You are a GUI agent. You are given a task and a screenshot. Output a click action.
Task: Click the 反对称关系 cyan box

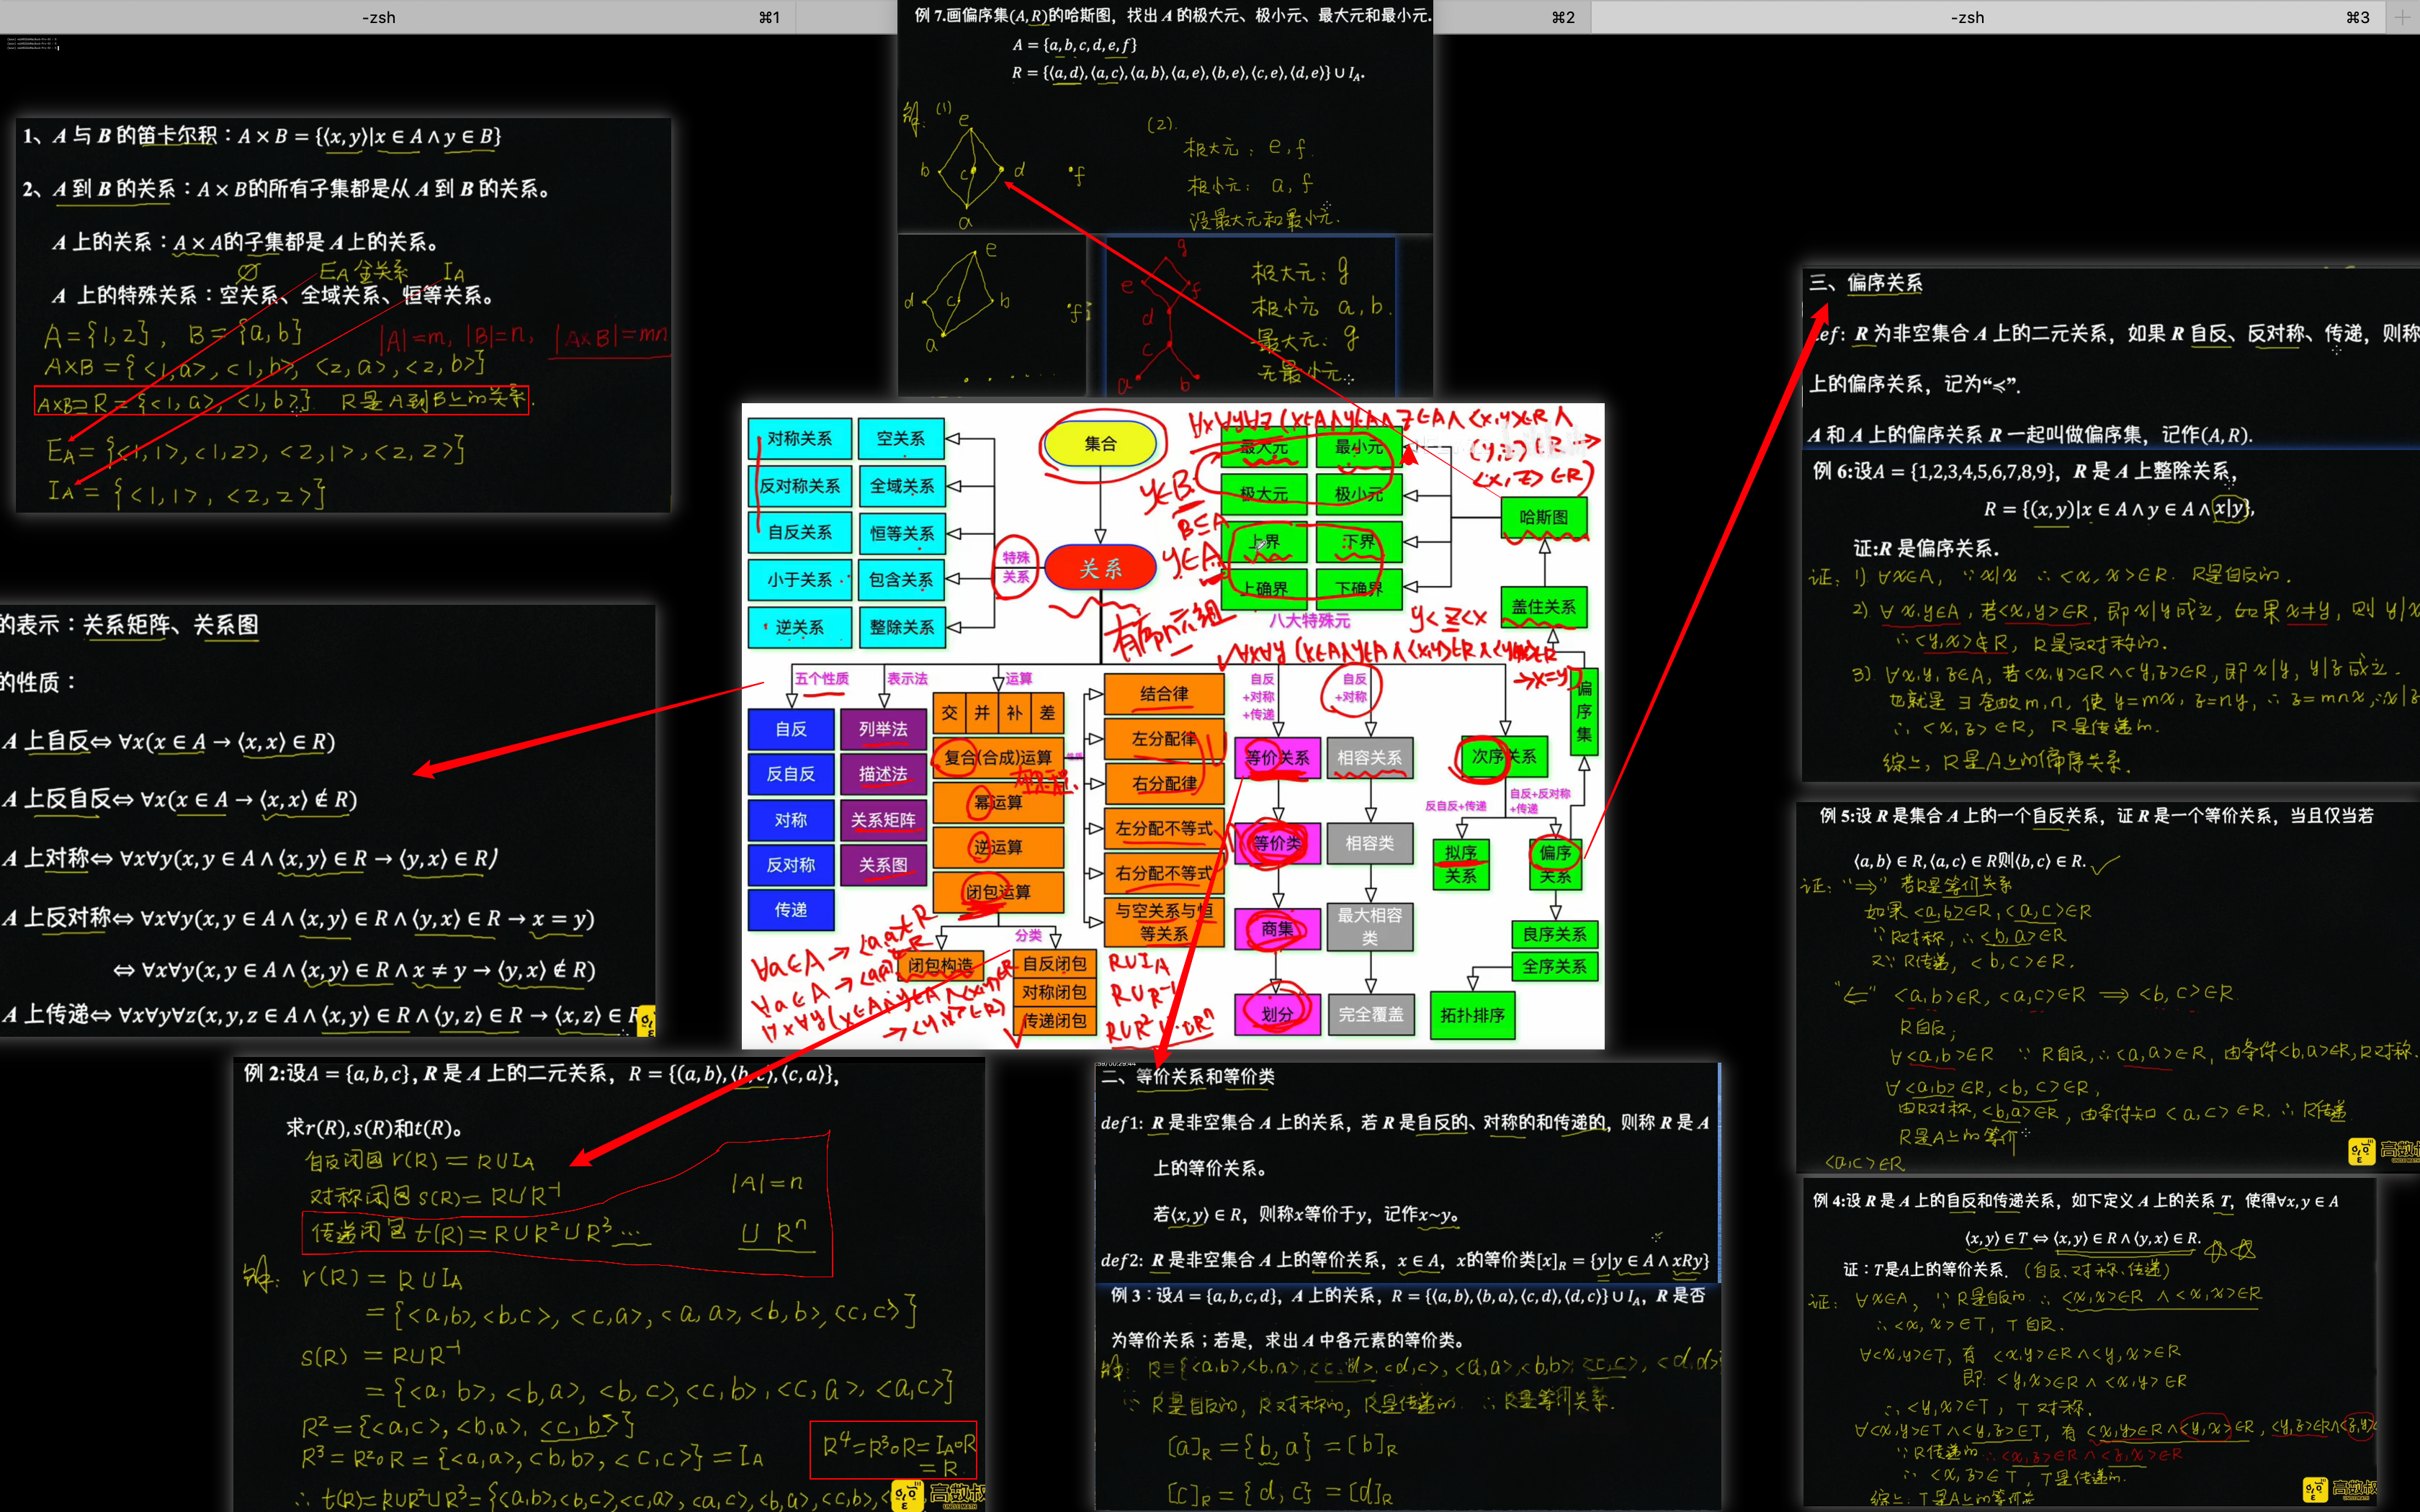[799, 485]
